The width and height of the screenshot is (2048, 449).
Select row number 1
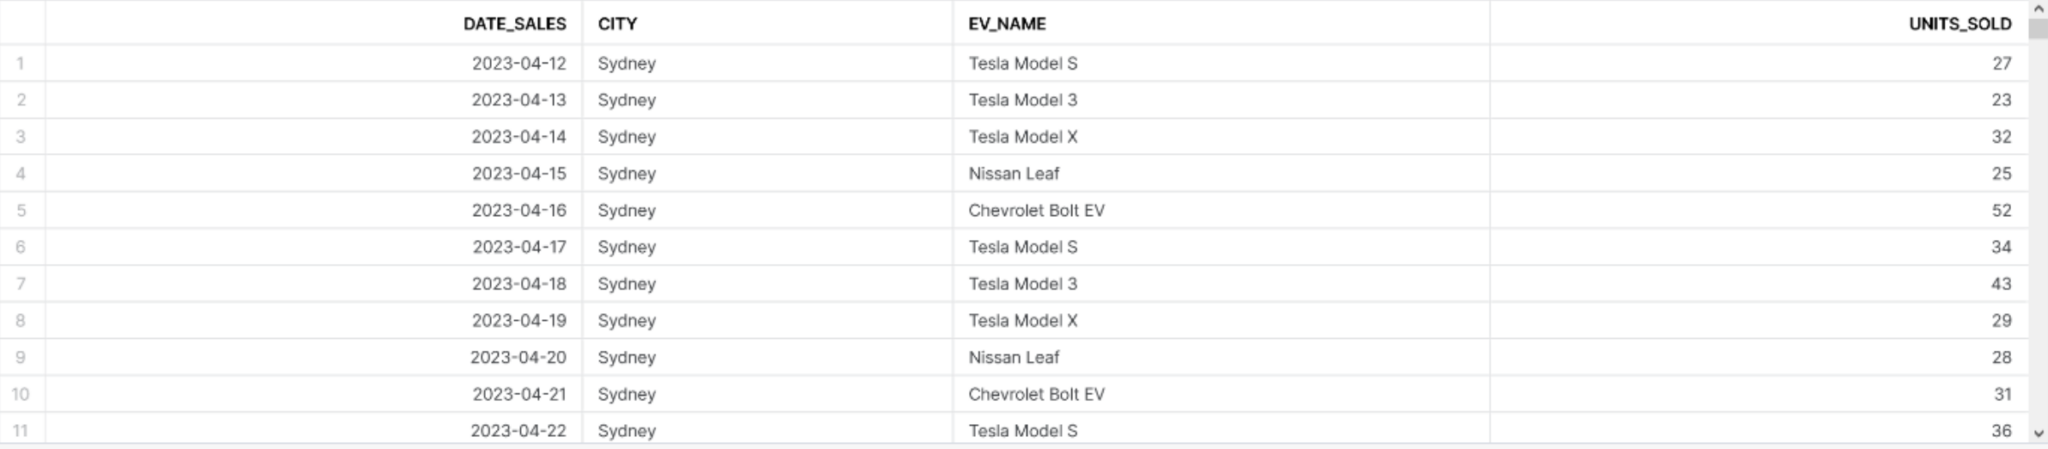22,63
